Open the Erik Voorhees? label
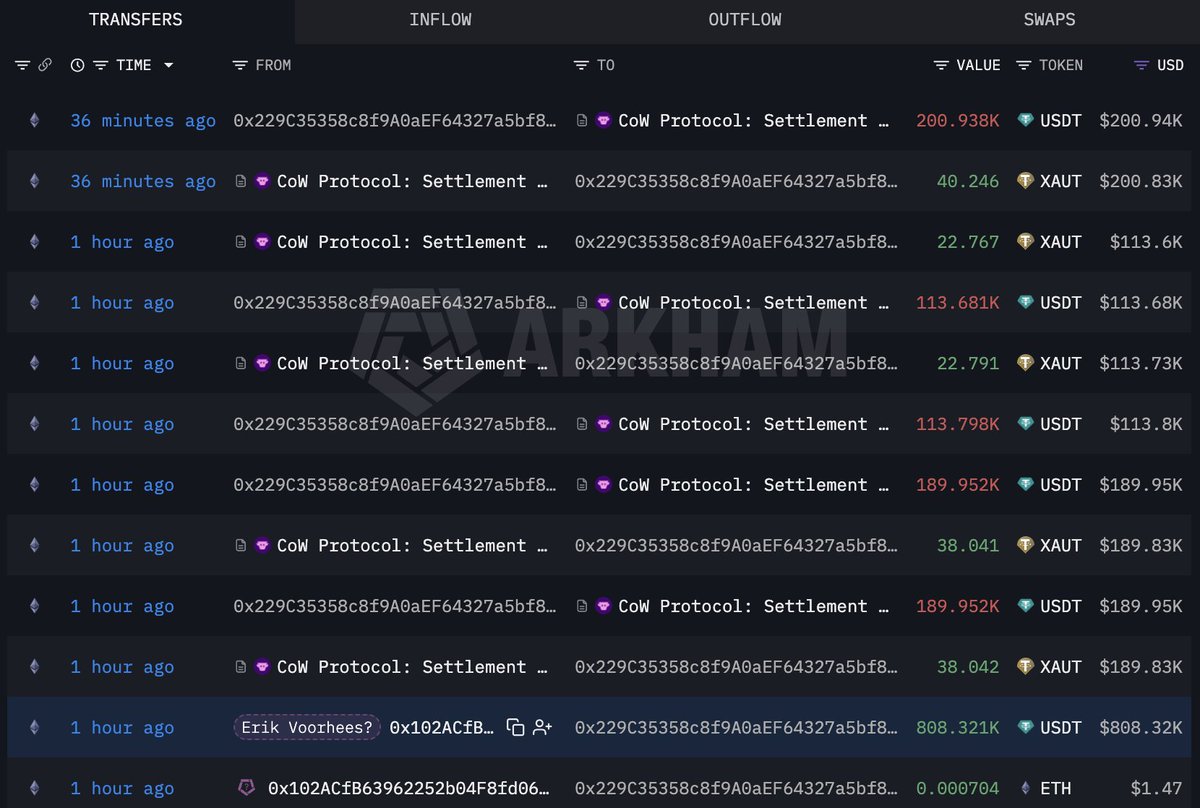This screenshot has width=1200, height=808. click(x=306, y=727)
